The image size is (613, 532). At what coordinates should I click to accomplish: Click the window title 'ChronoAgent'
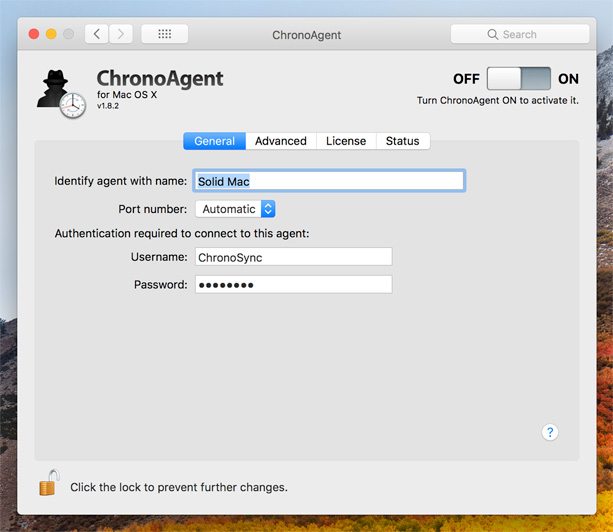(306, 35)
